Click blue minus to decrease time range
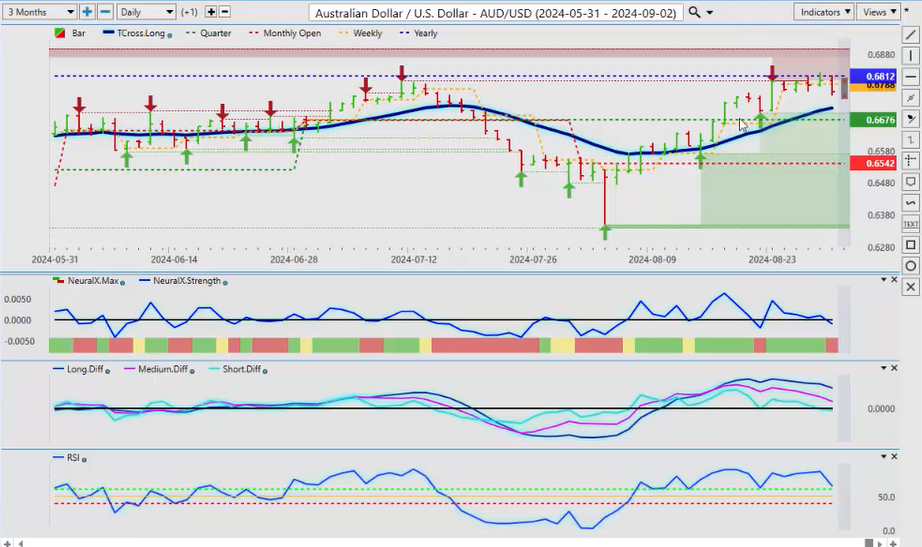922x547 pixels. click(105, 12)
